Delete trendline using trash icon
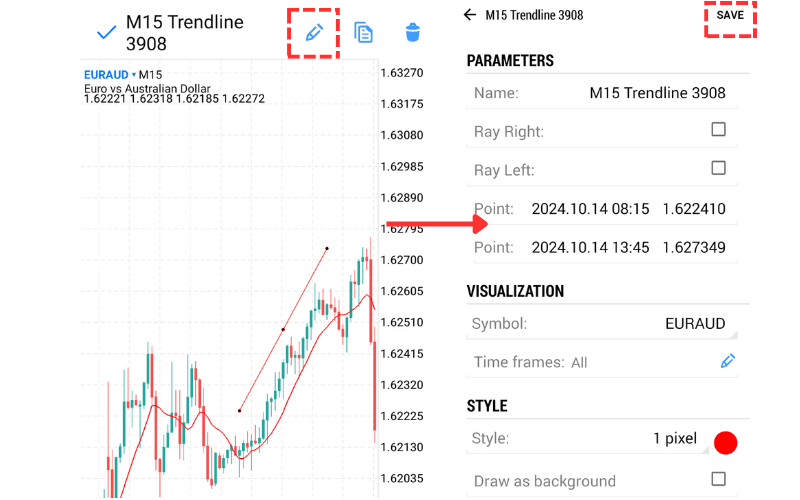This screenshot has width=800, height=500. [x=412, y=33]
